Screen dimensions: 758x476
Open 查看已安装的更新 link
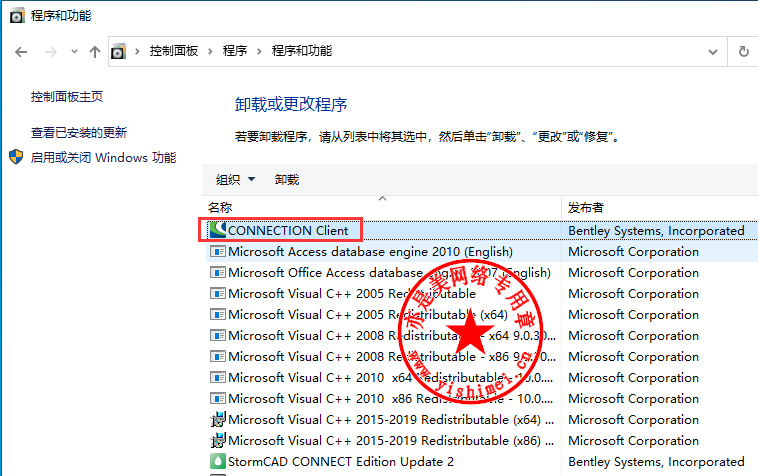(79, 132)
